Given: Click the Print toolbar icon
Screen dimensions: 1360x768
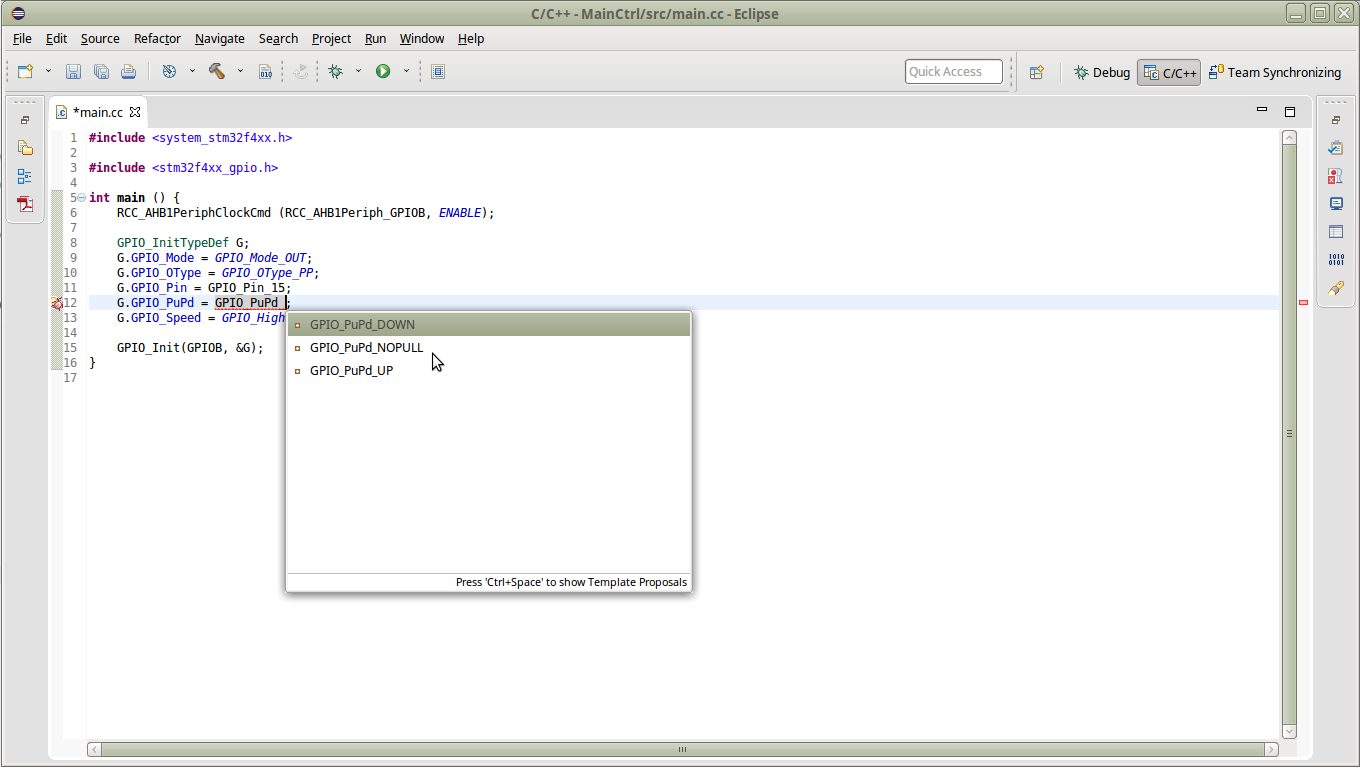Looking at the screenshot, I should click(128, 72).
